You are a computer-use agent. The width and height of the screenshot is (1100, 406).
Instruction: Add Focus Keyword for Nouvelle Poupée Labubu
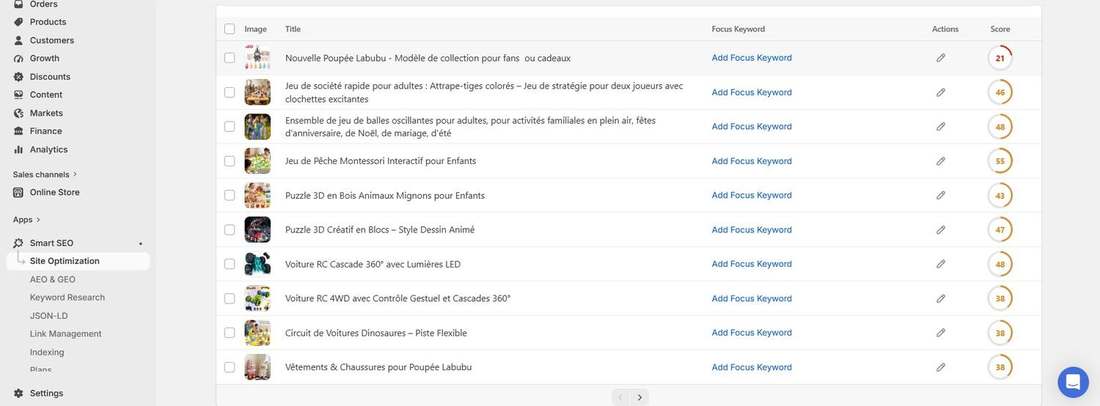pos(751,57)
